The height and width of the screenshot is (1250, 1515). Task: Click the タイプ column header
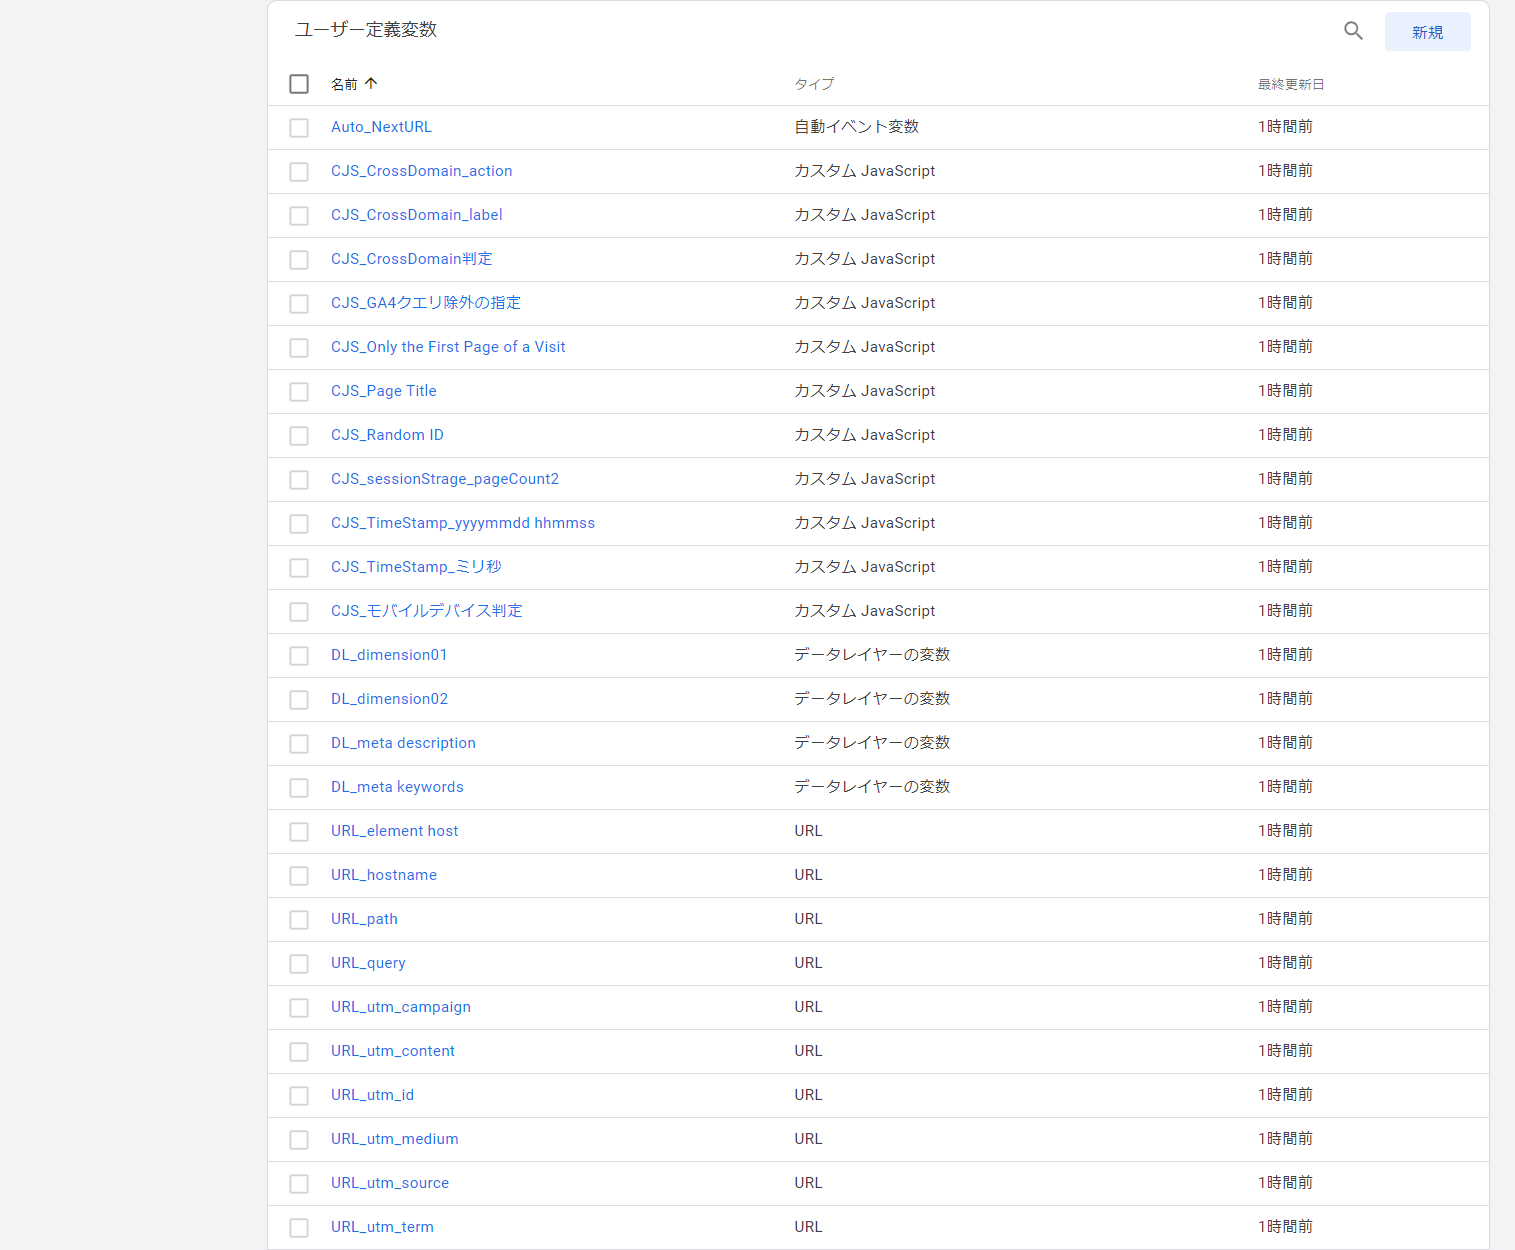[814, 84]
